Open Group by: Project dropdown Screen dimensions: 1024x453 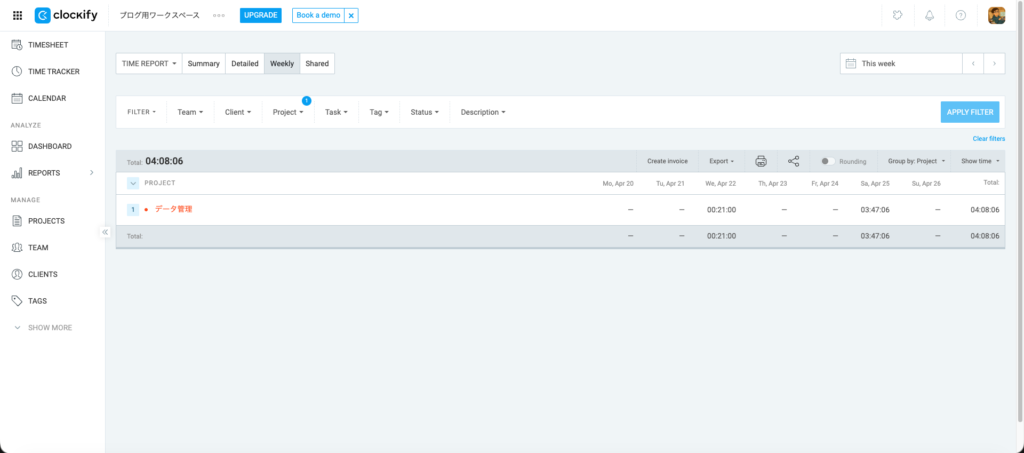pyautogui.click(x=915, y=161)
